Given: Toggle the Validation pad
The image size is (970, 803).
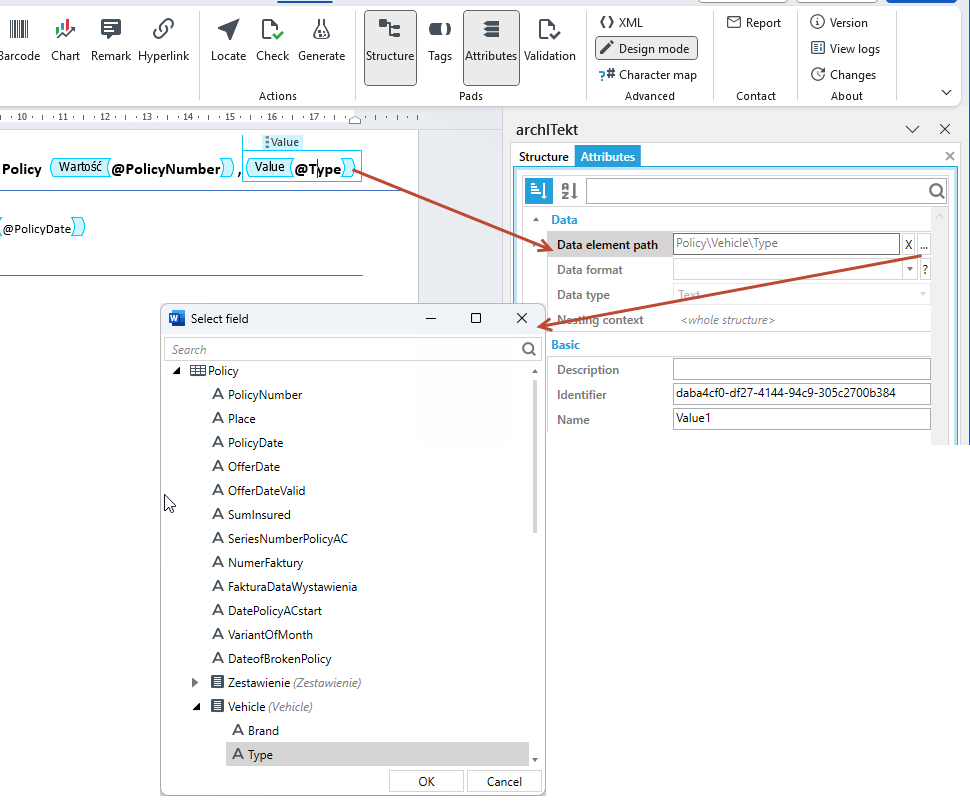Looking at the screenshot, I should (549, 41).
